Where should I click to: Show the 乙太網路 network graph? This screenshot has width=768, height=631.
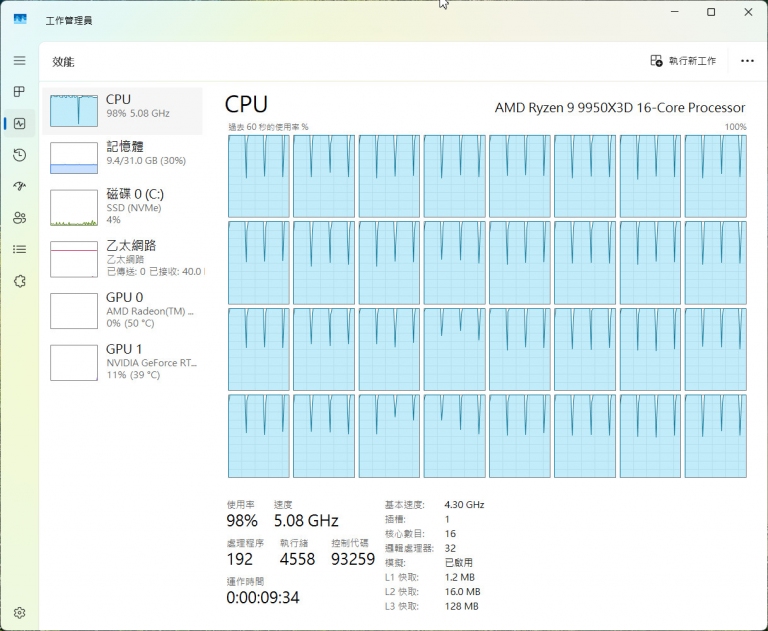coord(122,258)
